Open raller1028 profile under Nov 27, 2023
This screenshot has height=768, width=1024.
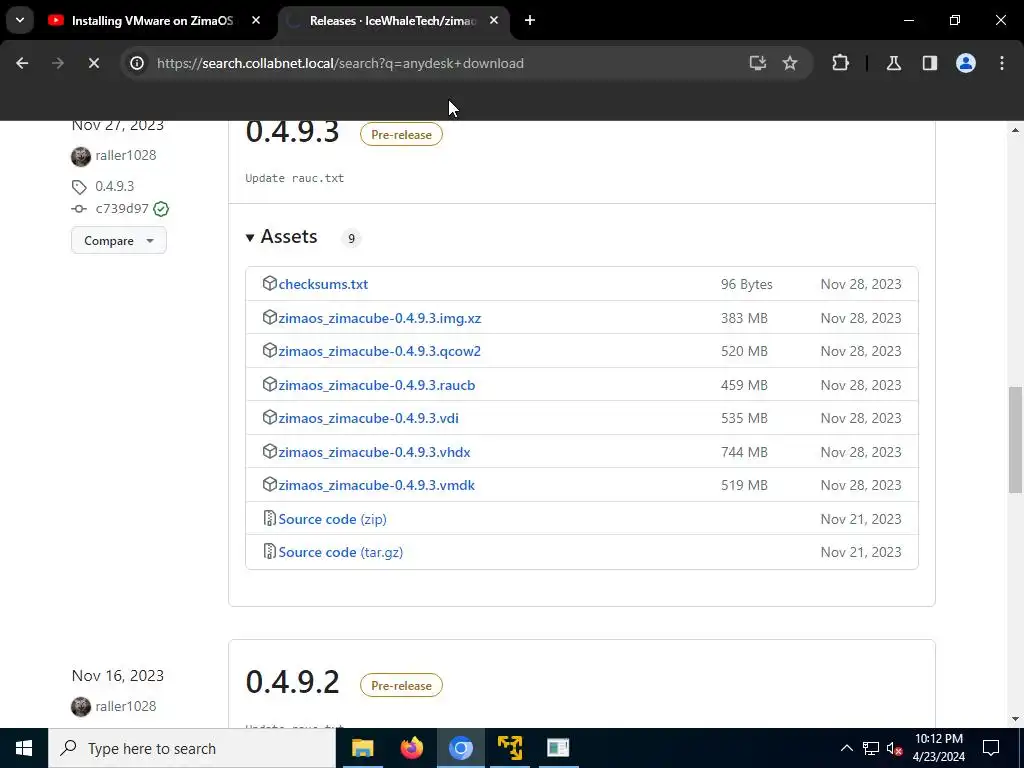pos(125,155)
